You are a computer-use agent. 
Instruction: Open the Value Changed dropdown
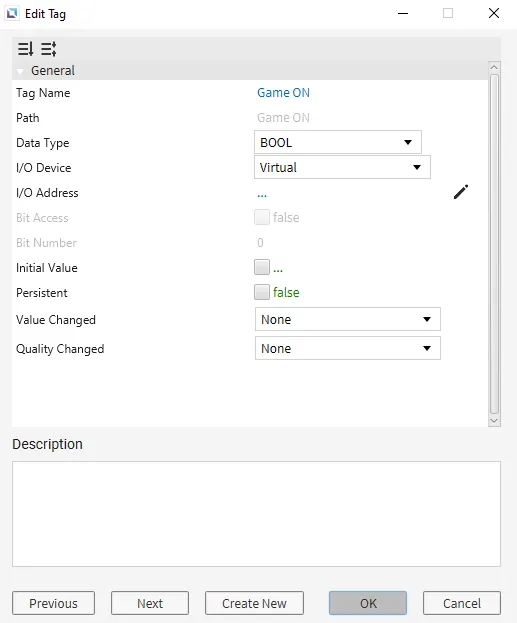click(348, 319)
